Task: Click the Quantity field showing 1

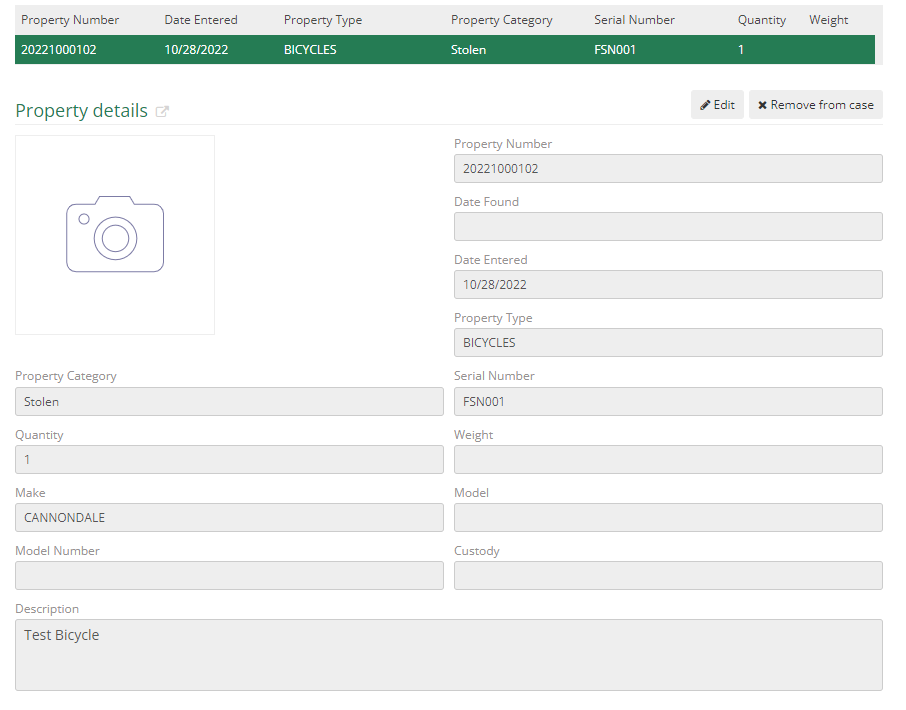Action: 228,459
